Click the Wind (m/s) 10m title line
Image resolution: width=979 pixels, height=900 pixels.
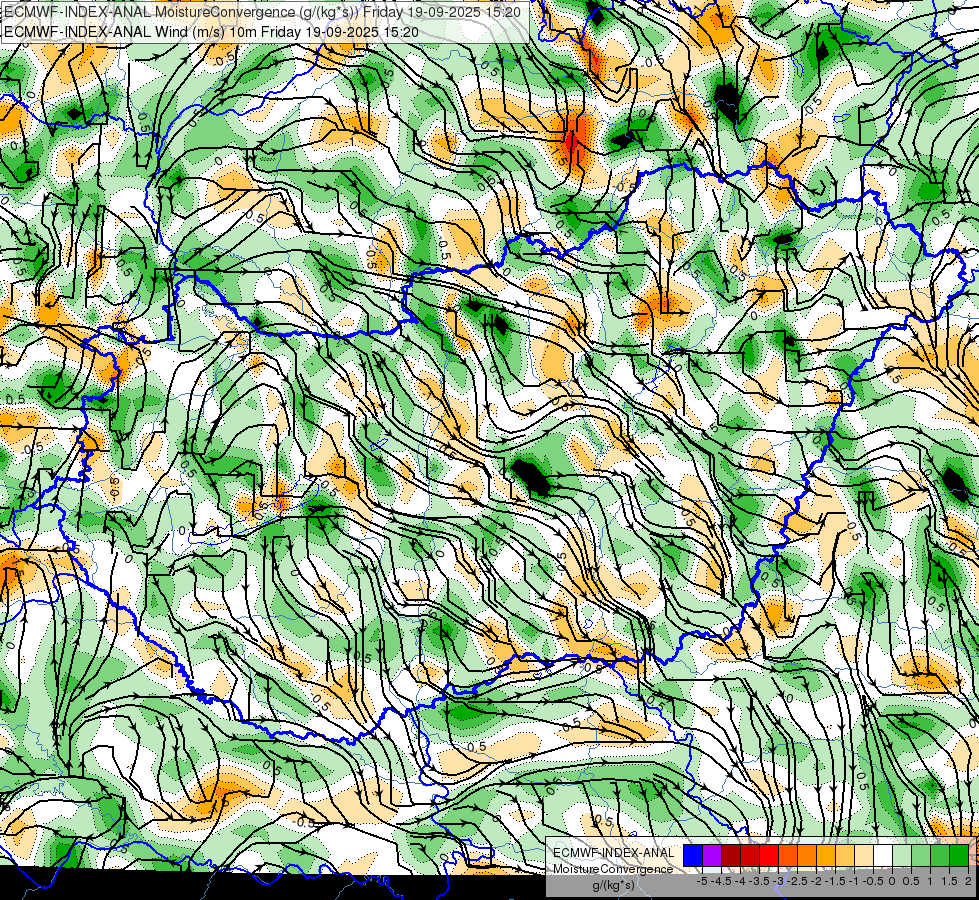point(211,32)
